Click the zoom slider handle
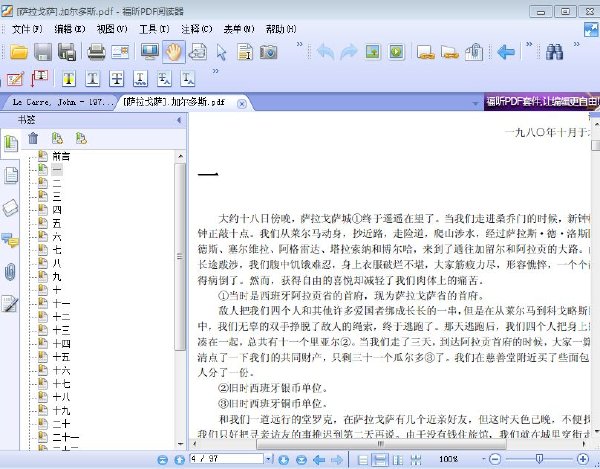Viewport: 600px width, 469px height. click(x=539, y=458)
